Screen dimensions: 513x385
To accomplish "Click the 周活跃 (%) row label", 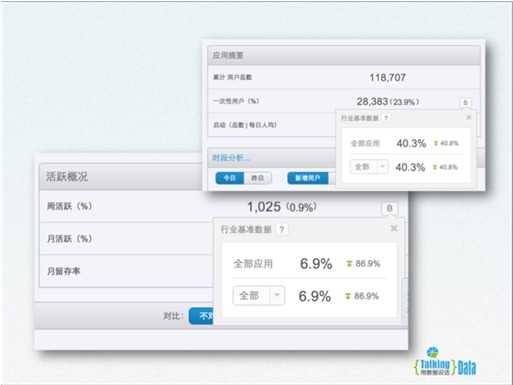I will [69, 206].
